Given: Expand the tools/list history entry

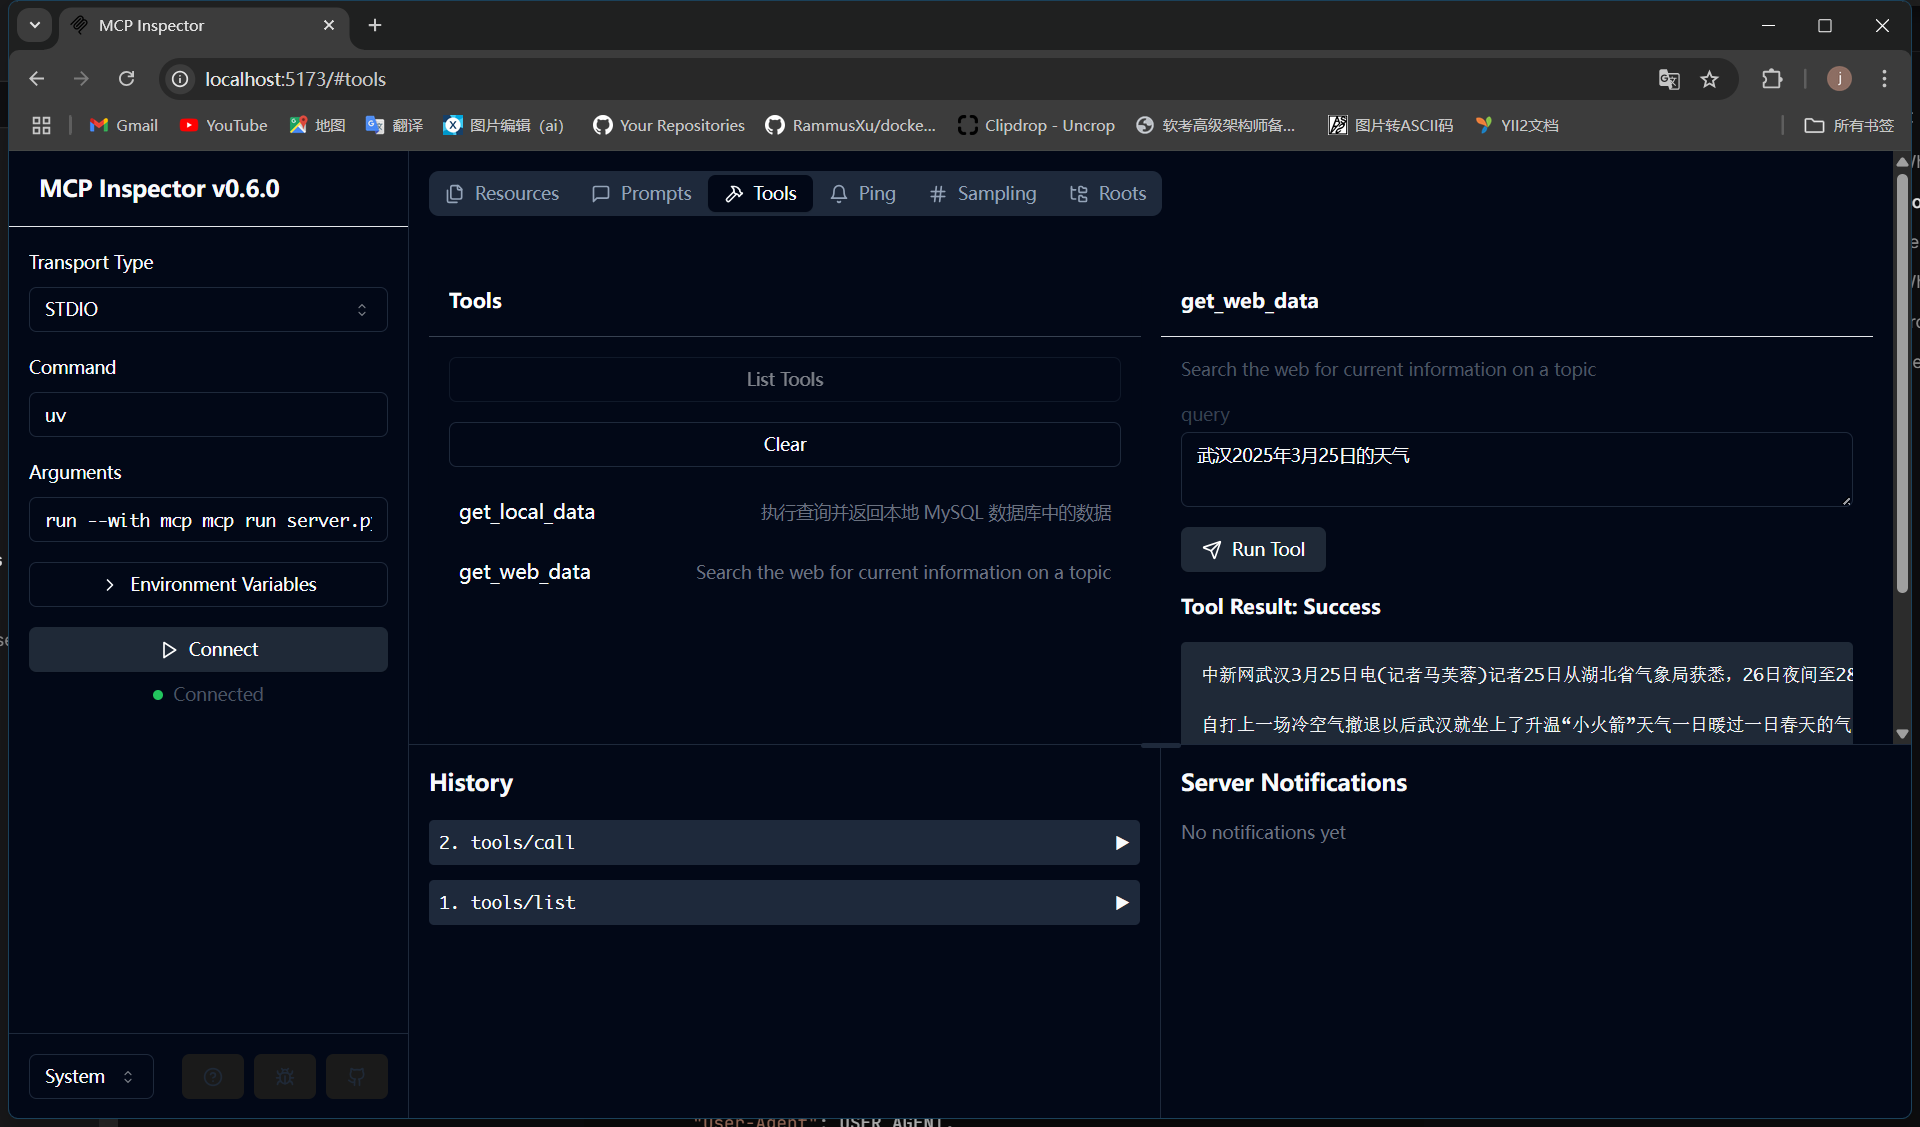Looking at the screenshot, I should [x=784, y=902].
